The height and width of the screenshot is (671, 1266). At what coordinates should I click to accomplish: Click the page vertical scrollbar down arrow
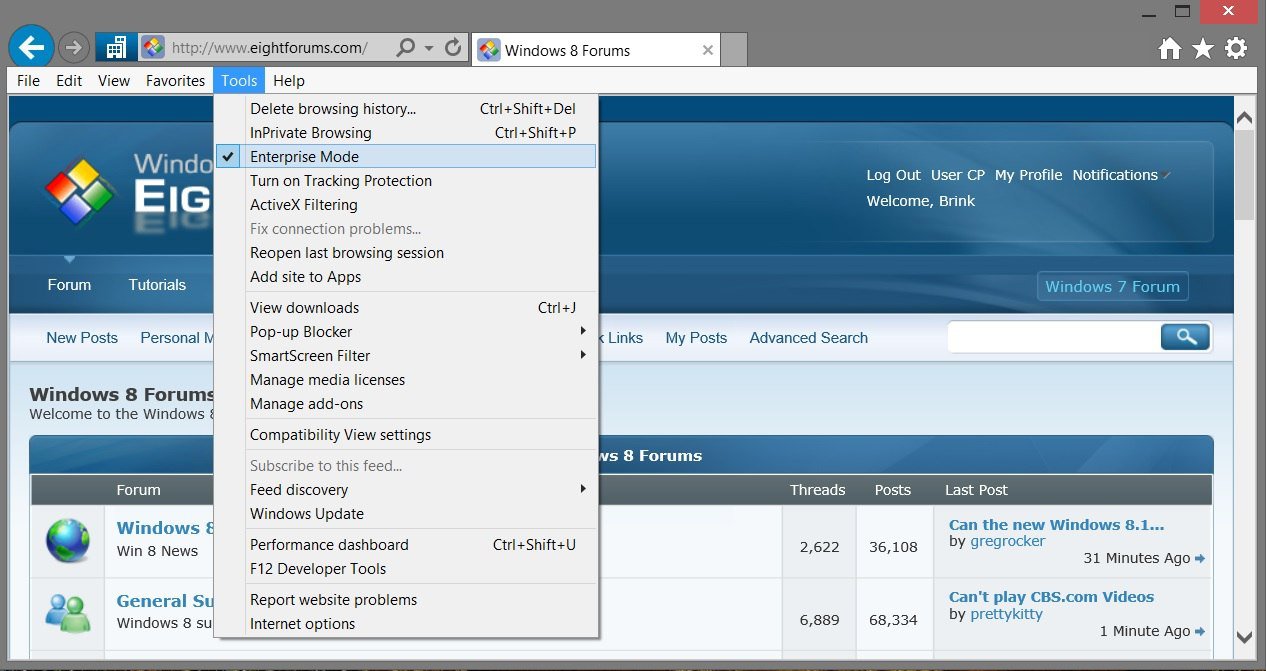point(1245,637)
